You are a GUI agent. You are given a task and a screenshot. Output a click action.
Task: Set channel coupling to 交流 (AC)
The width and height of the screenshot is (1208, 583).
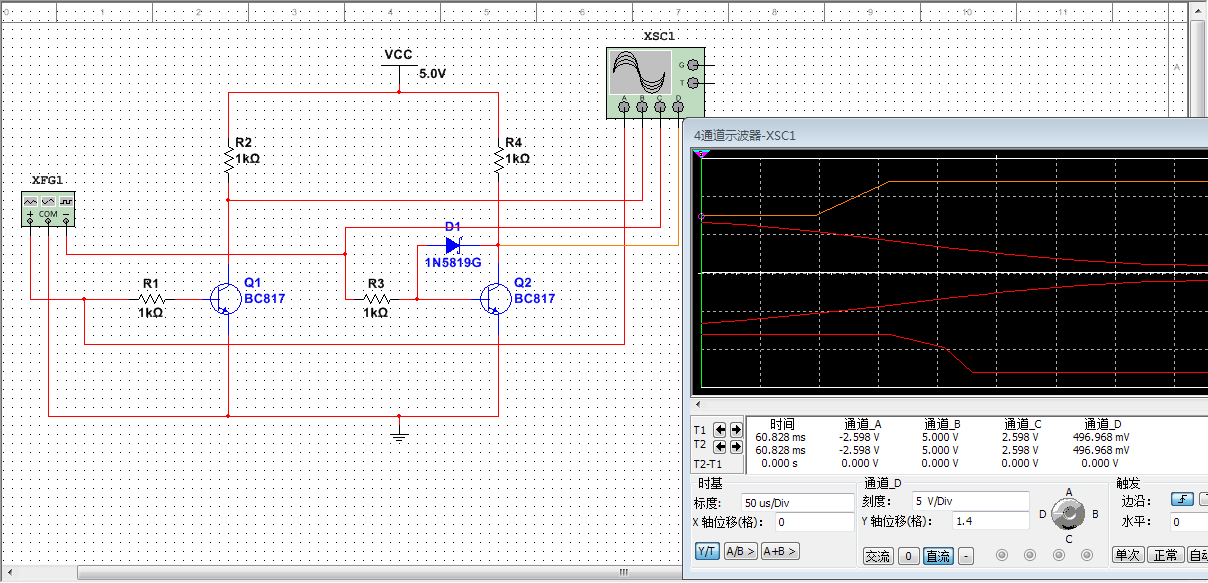click(877, 556)
